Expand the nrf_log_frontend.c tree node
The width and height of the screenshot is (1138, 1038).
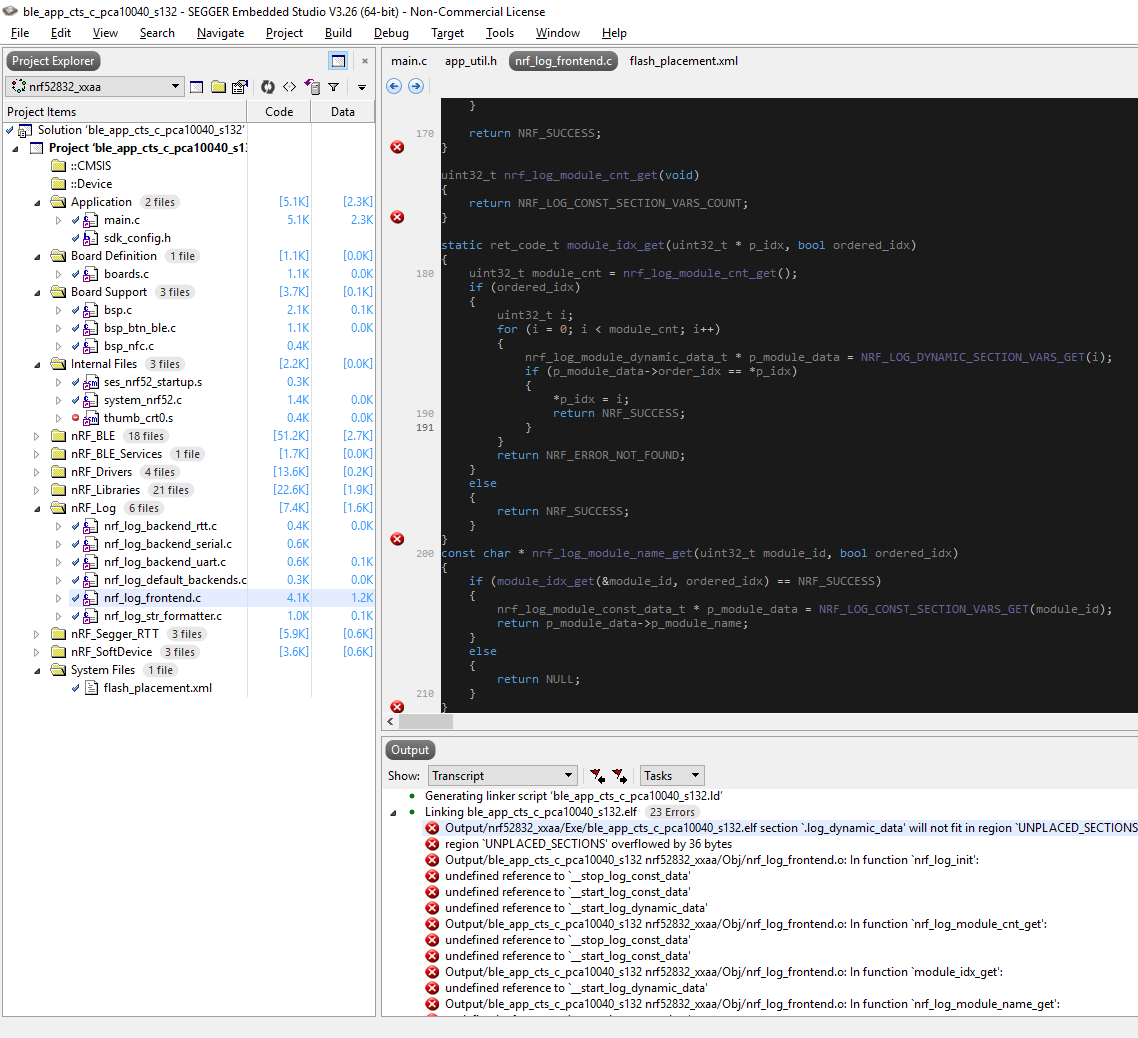point(59,598)
